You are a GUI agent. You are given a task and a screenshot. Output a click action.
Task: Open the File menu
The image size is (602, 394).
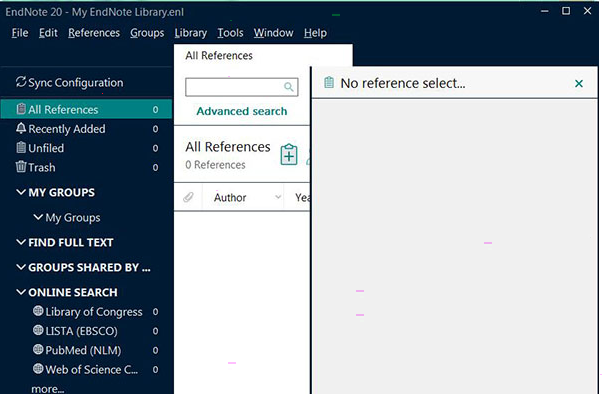pos(20,33)
